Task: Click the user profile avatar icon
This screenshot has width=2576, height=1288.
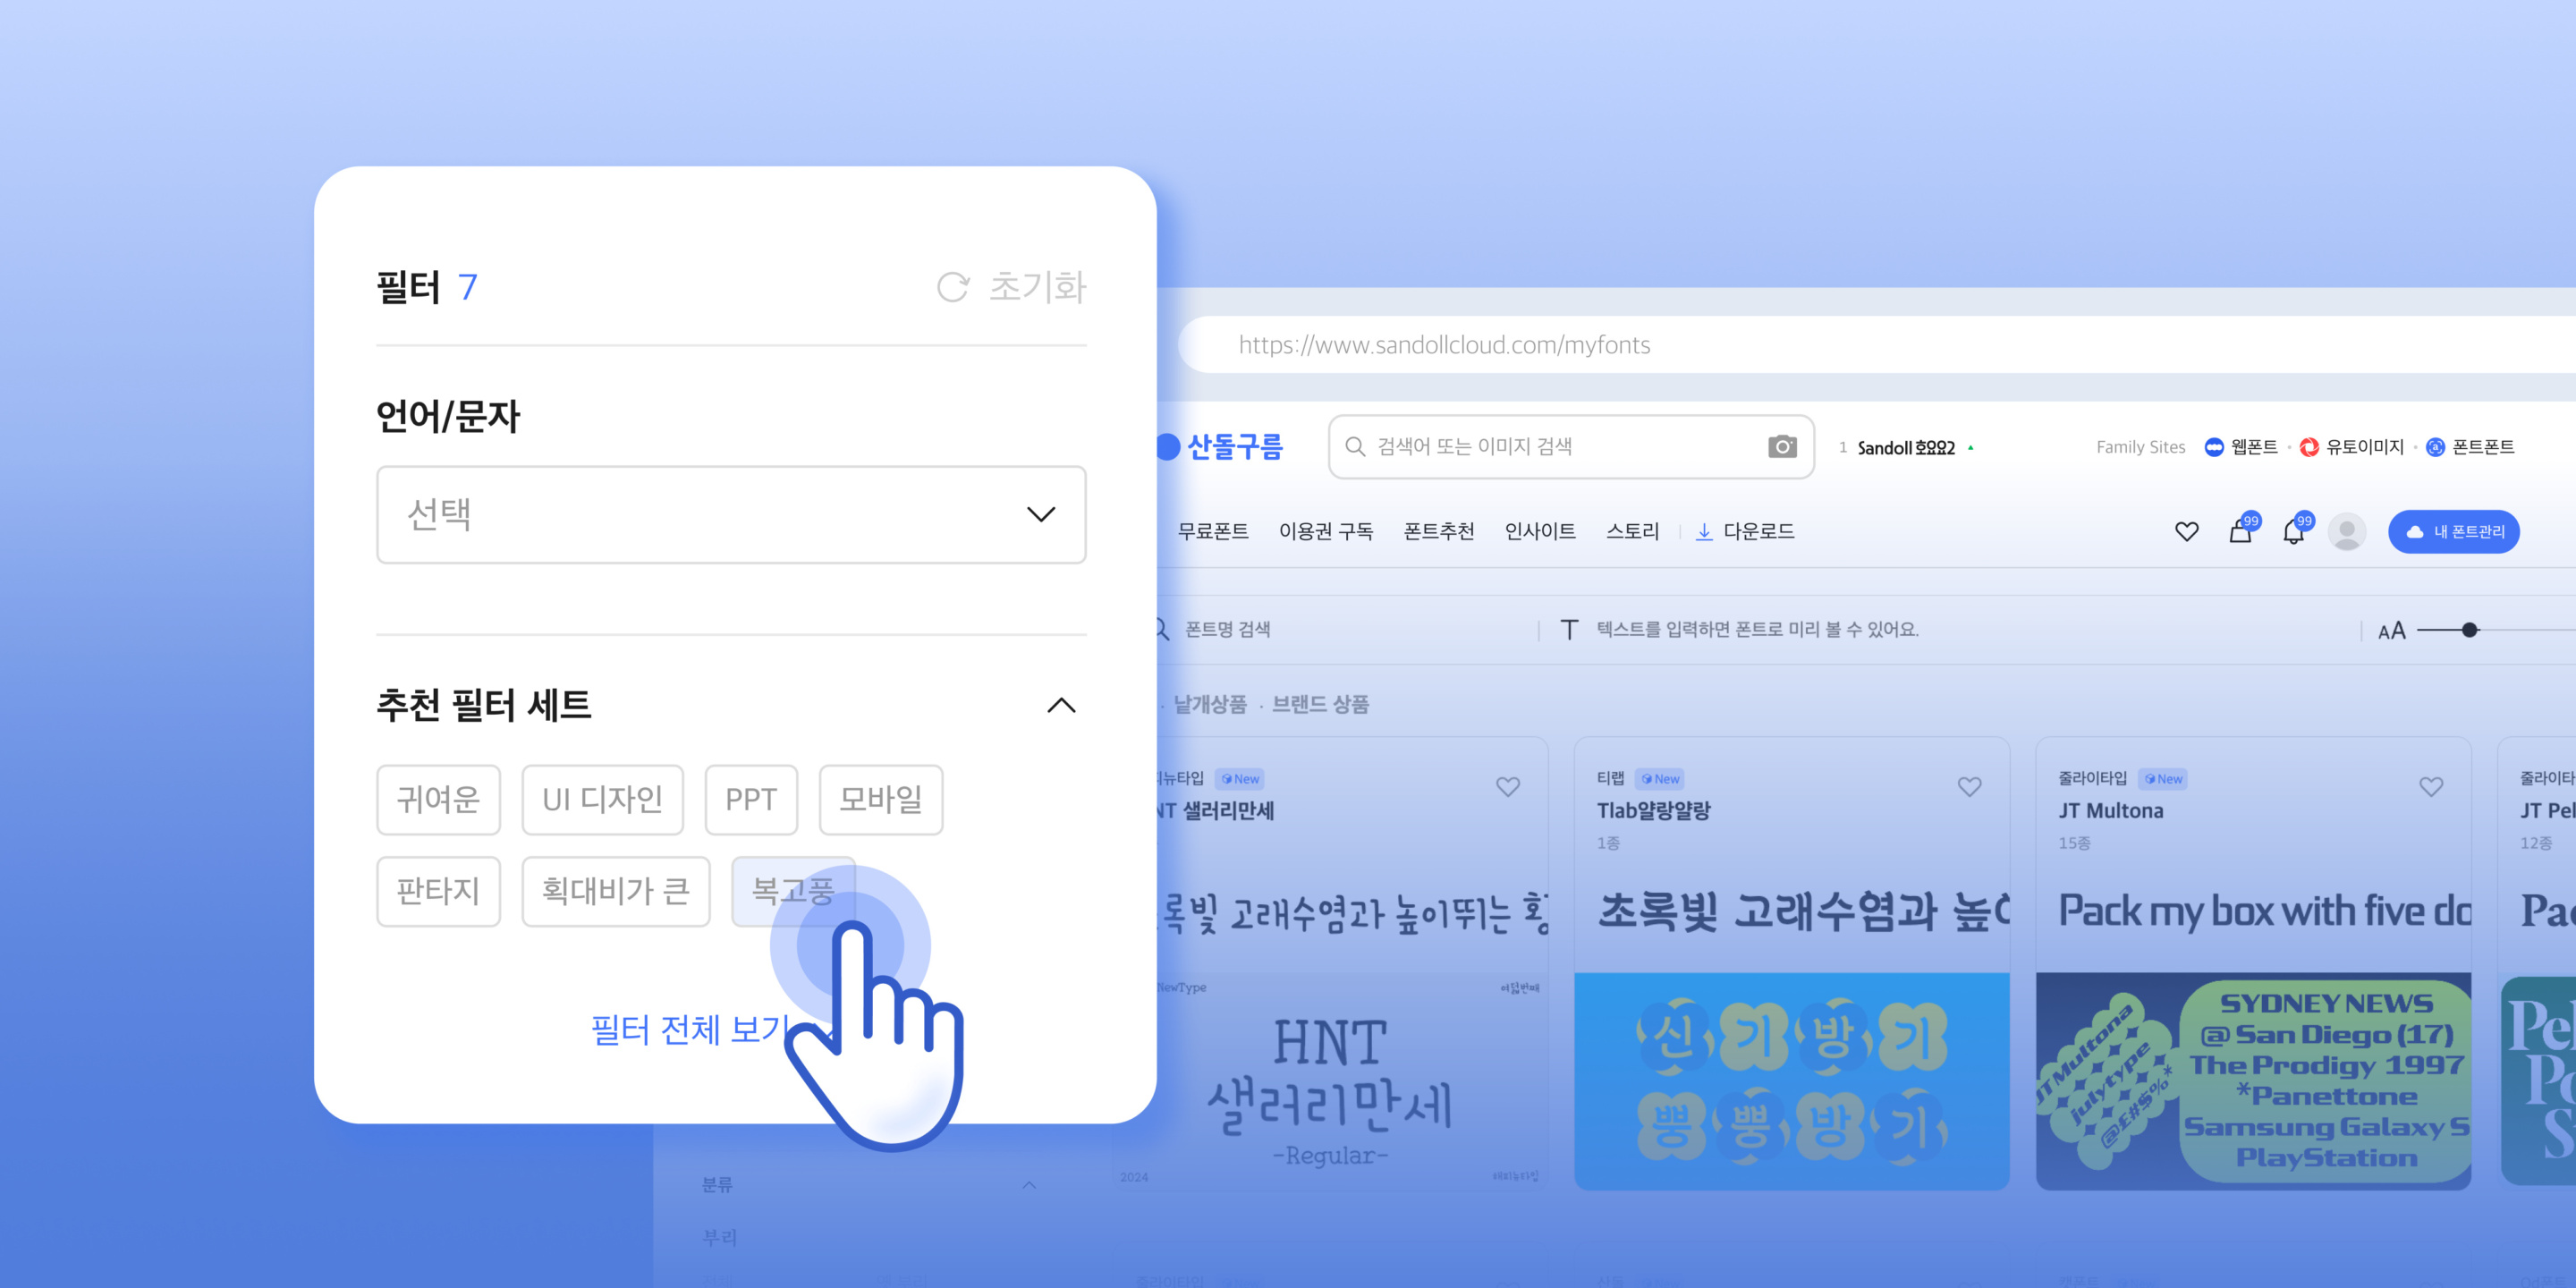Action: coord(2346,531)
